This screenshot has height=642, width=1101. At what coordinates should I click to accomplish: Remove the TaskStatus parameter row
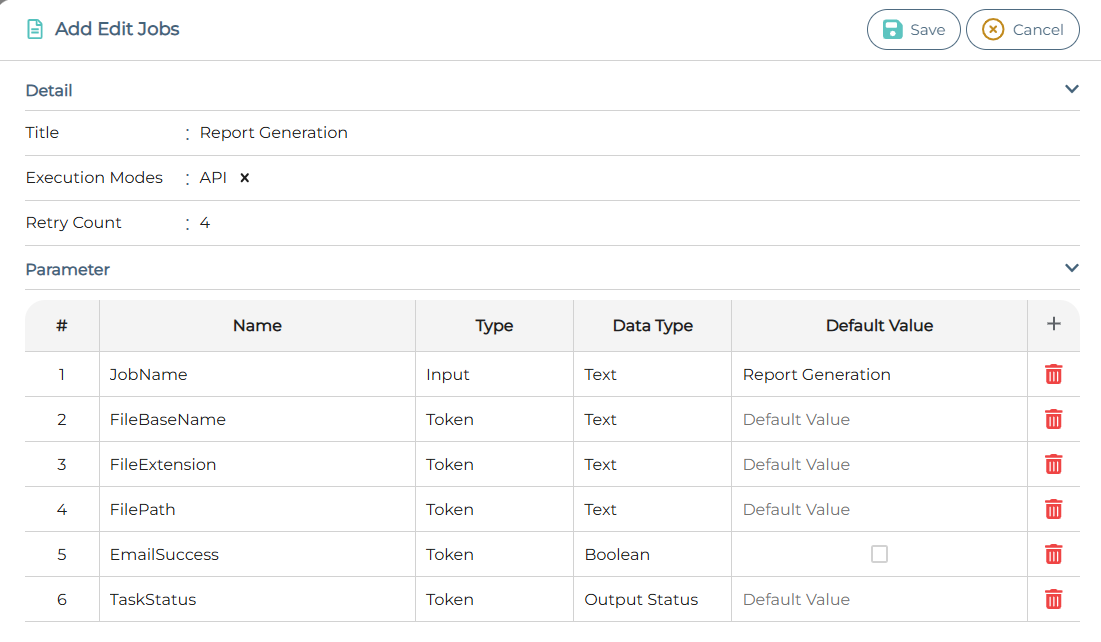pyautogui.click(x=1053, y=599)
